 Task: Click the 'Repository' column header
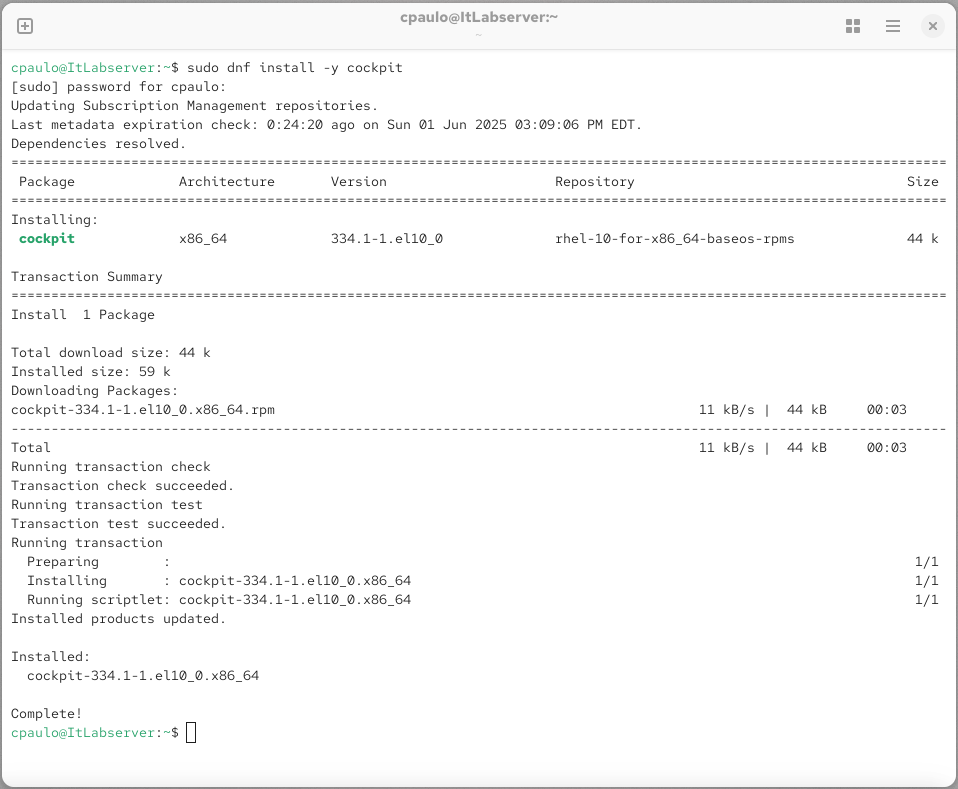594,182
